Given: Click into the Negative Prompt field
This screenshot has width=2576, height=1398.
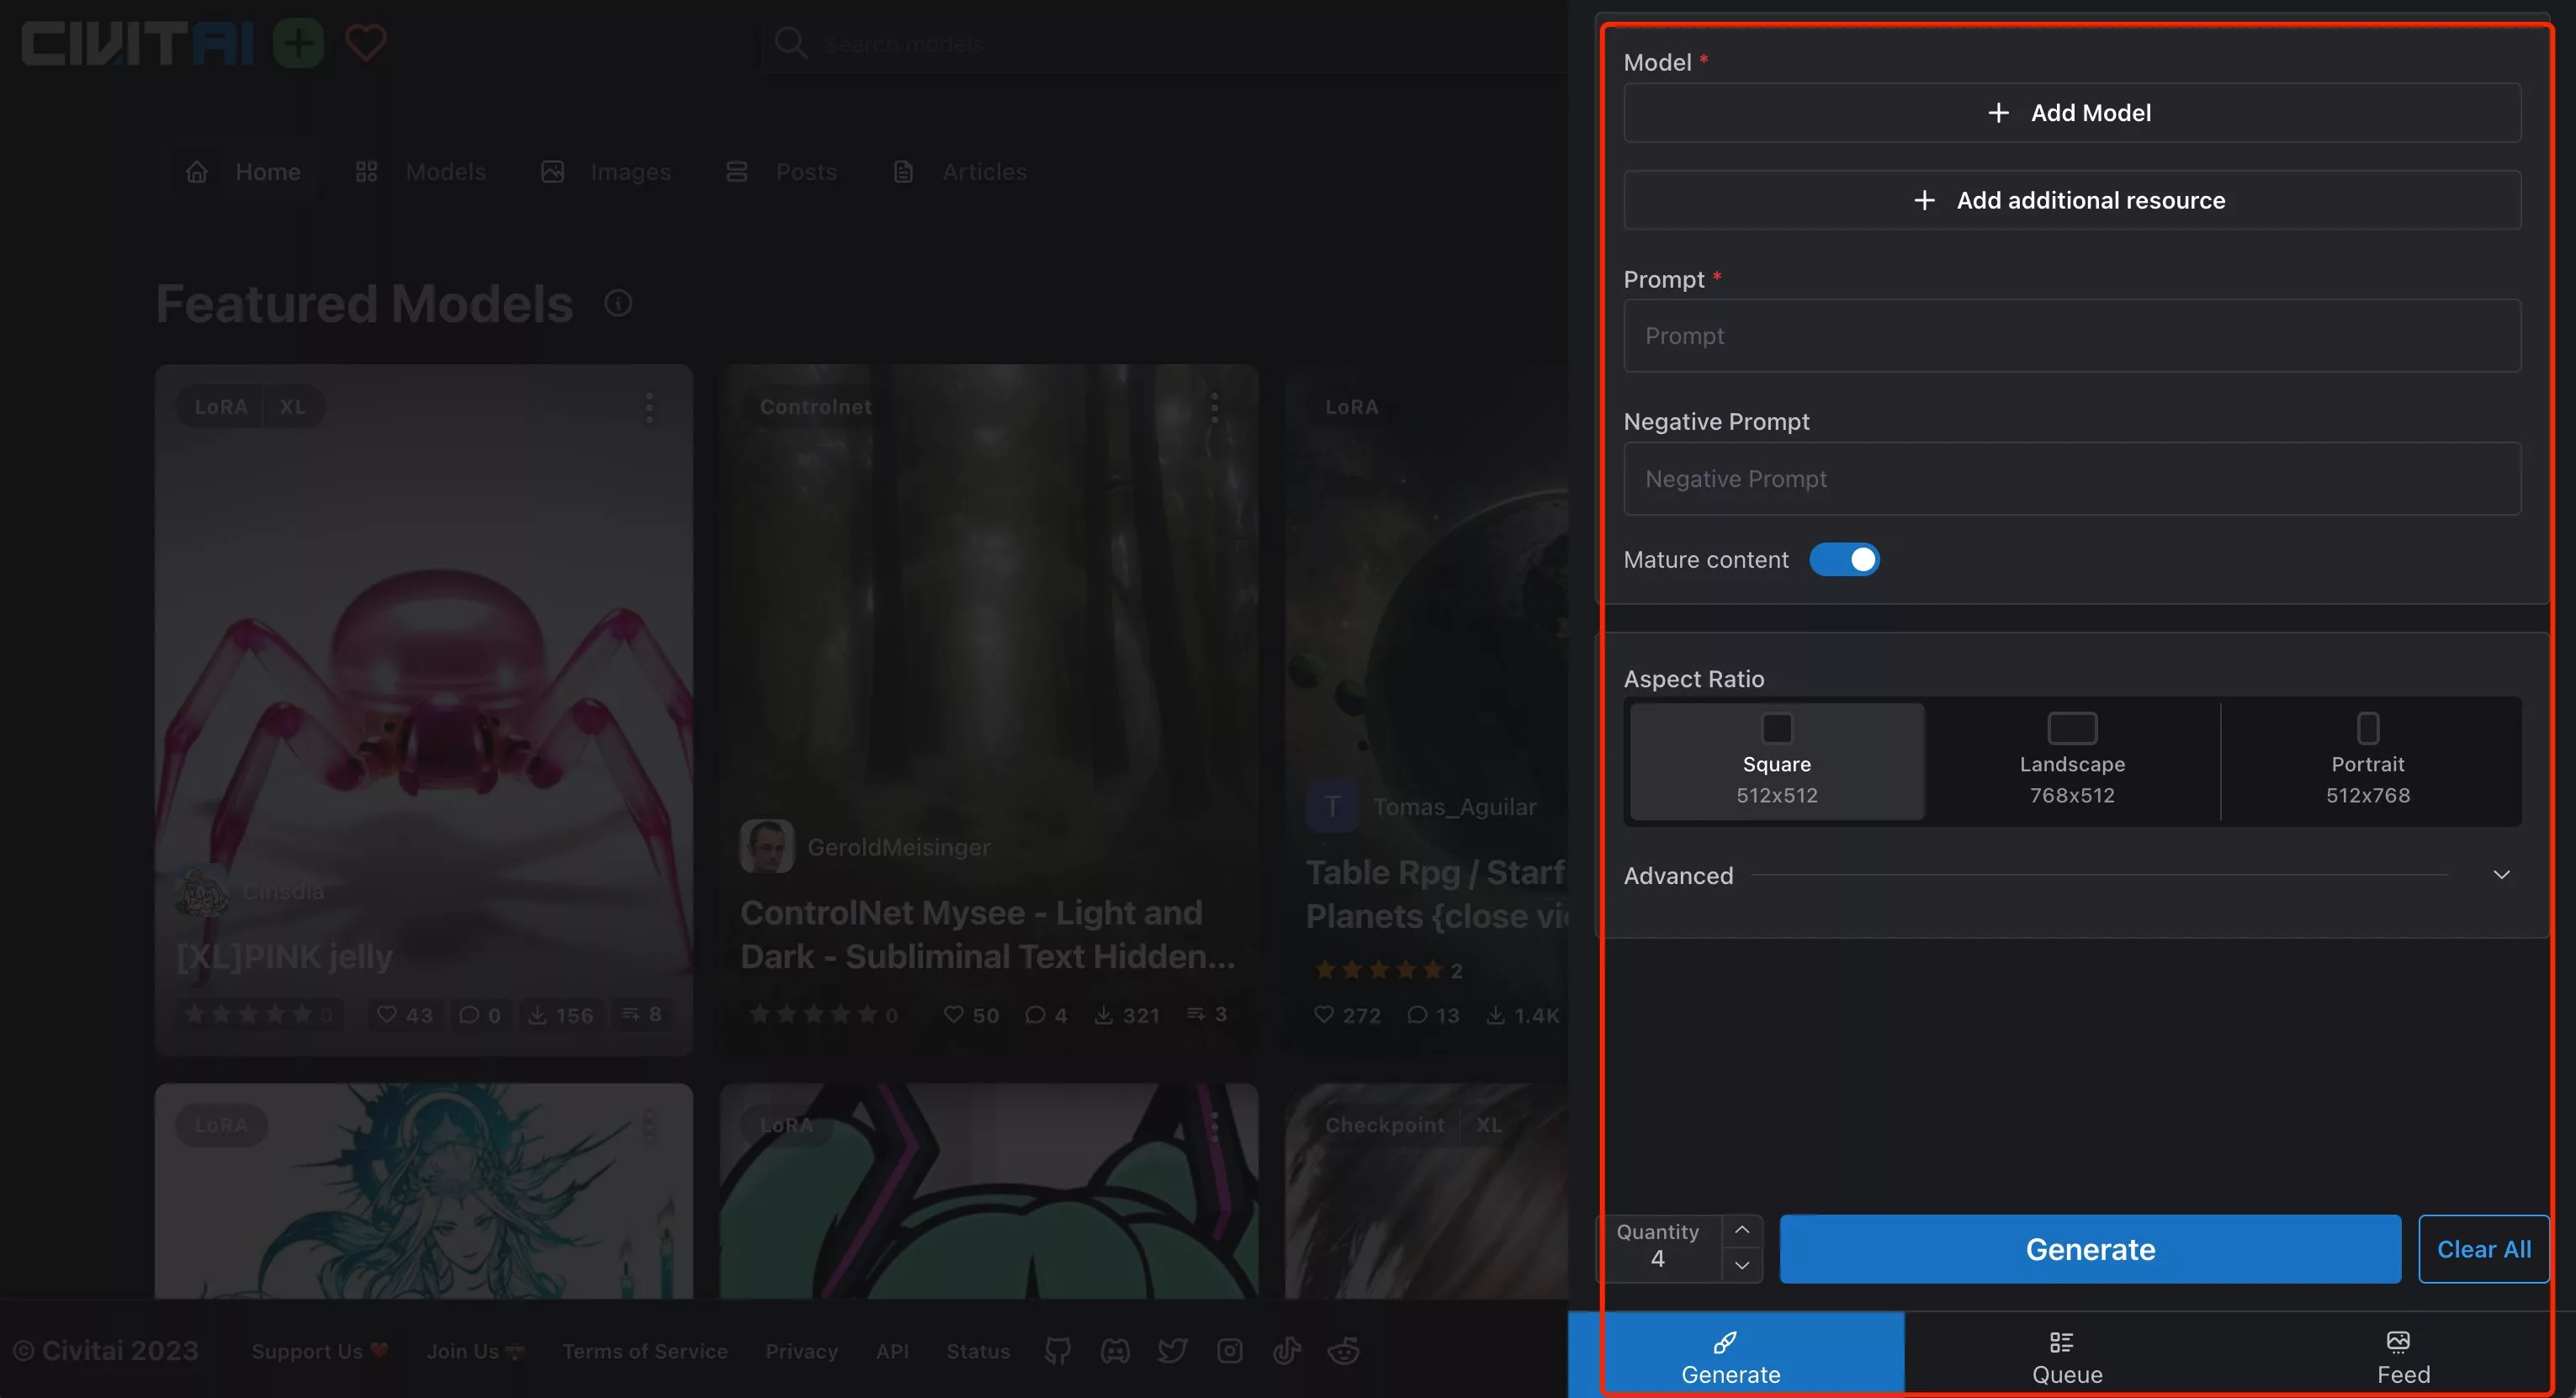Looking at the screenshot, I should (2072, 479).
